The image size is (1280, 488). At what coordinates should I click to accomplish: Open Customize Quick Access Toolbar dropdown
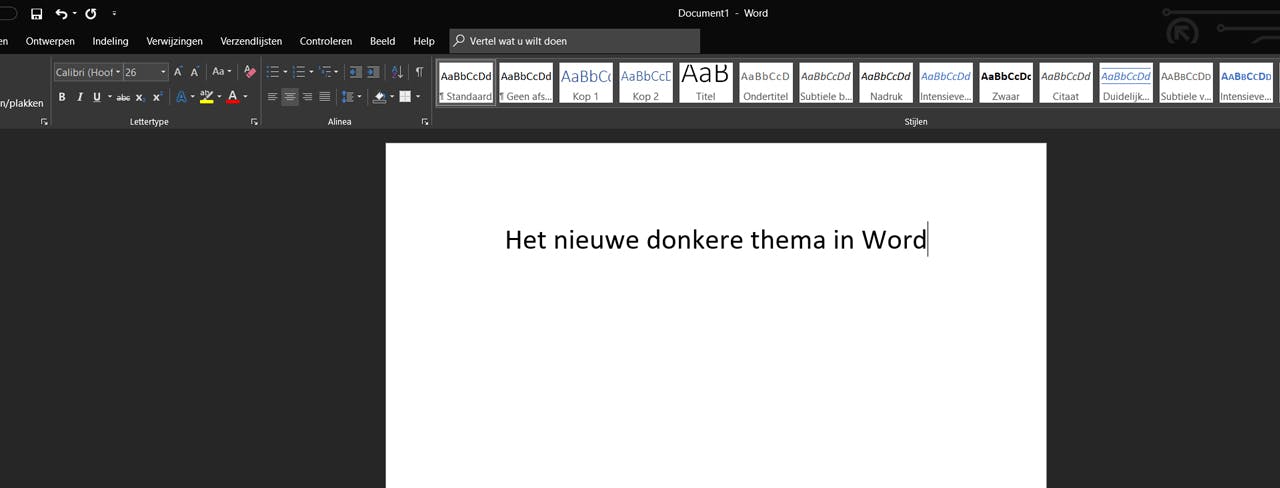pos(115,14)
